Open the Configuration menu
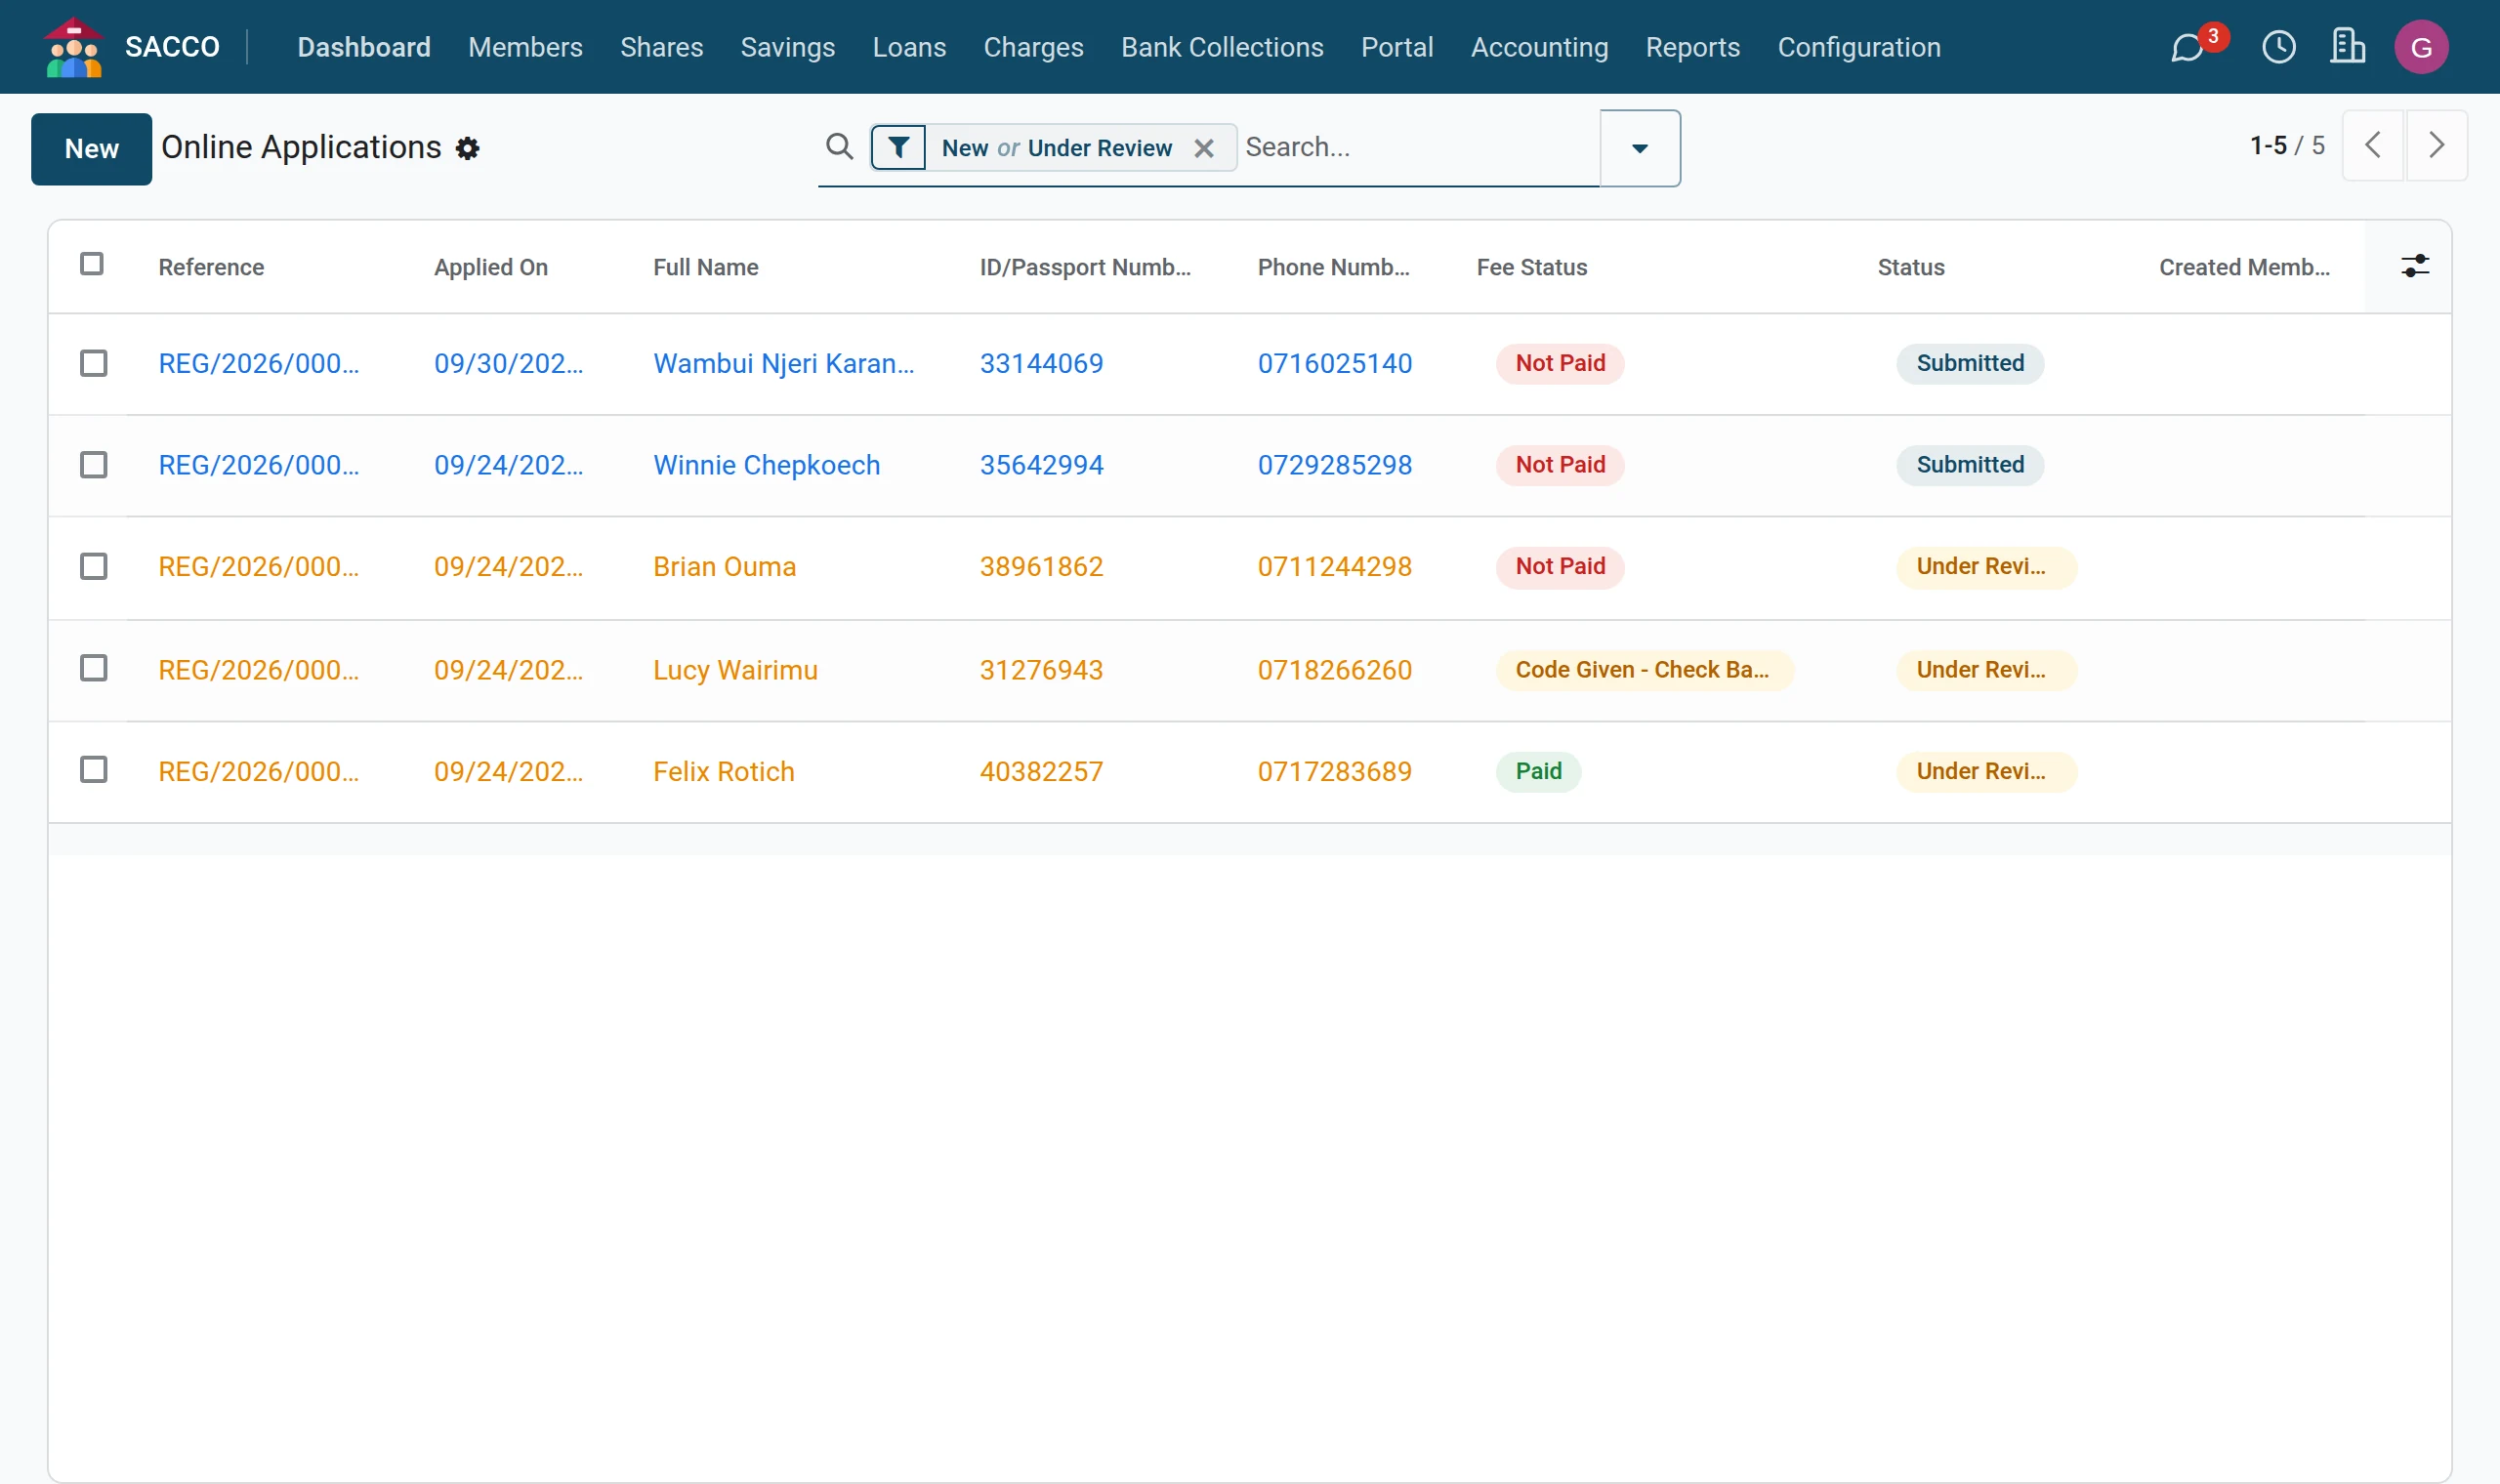The height and width of the screenshot is (1484, 2500). (1859, 47)
